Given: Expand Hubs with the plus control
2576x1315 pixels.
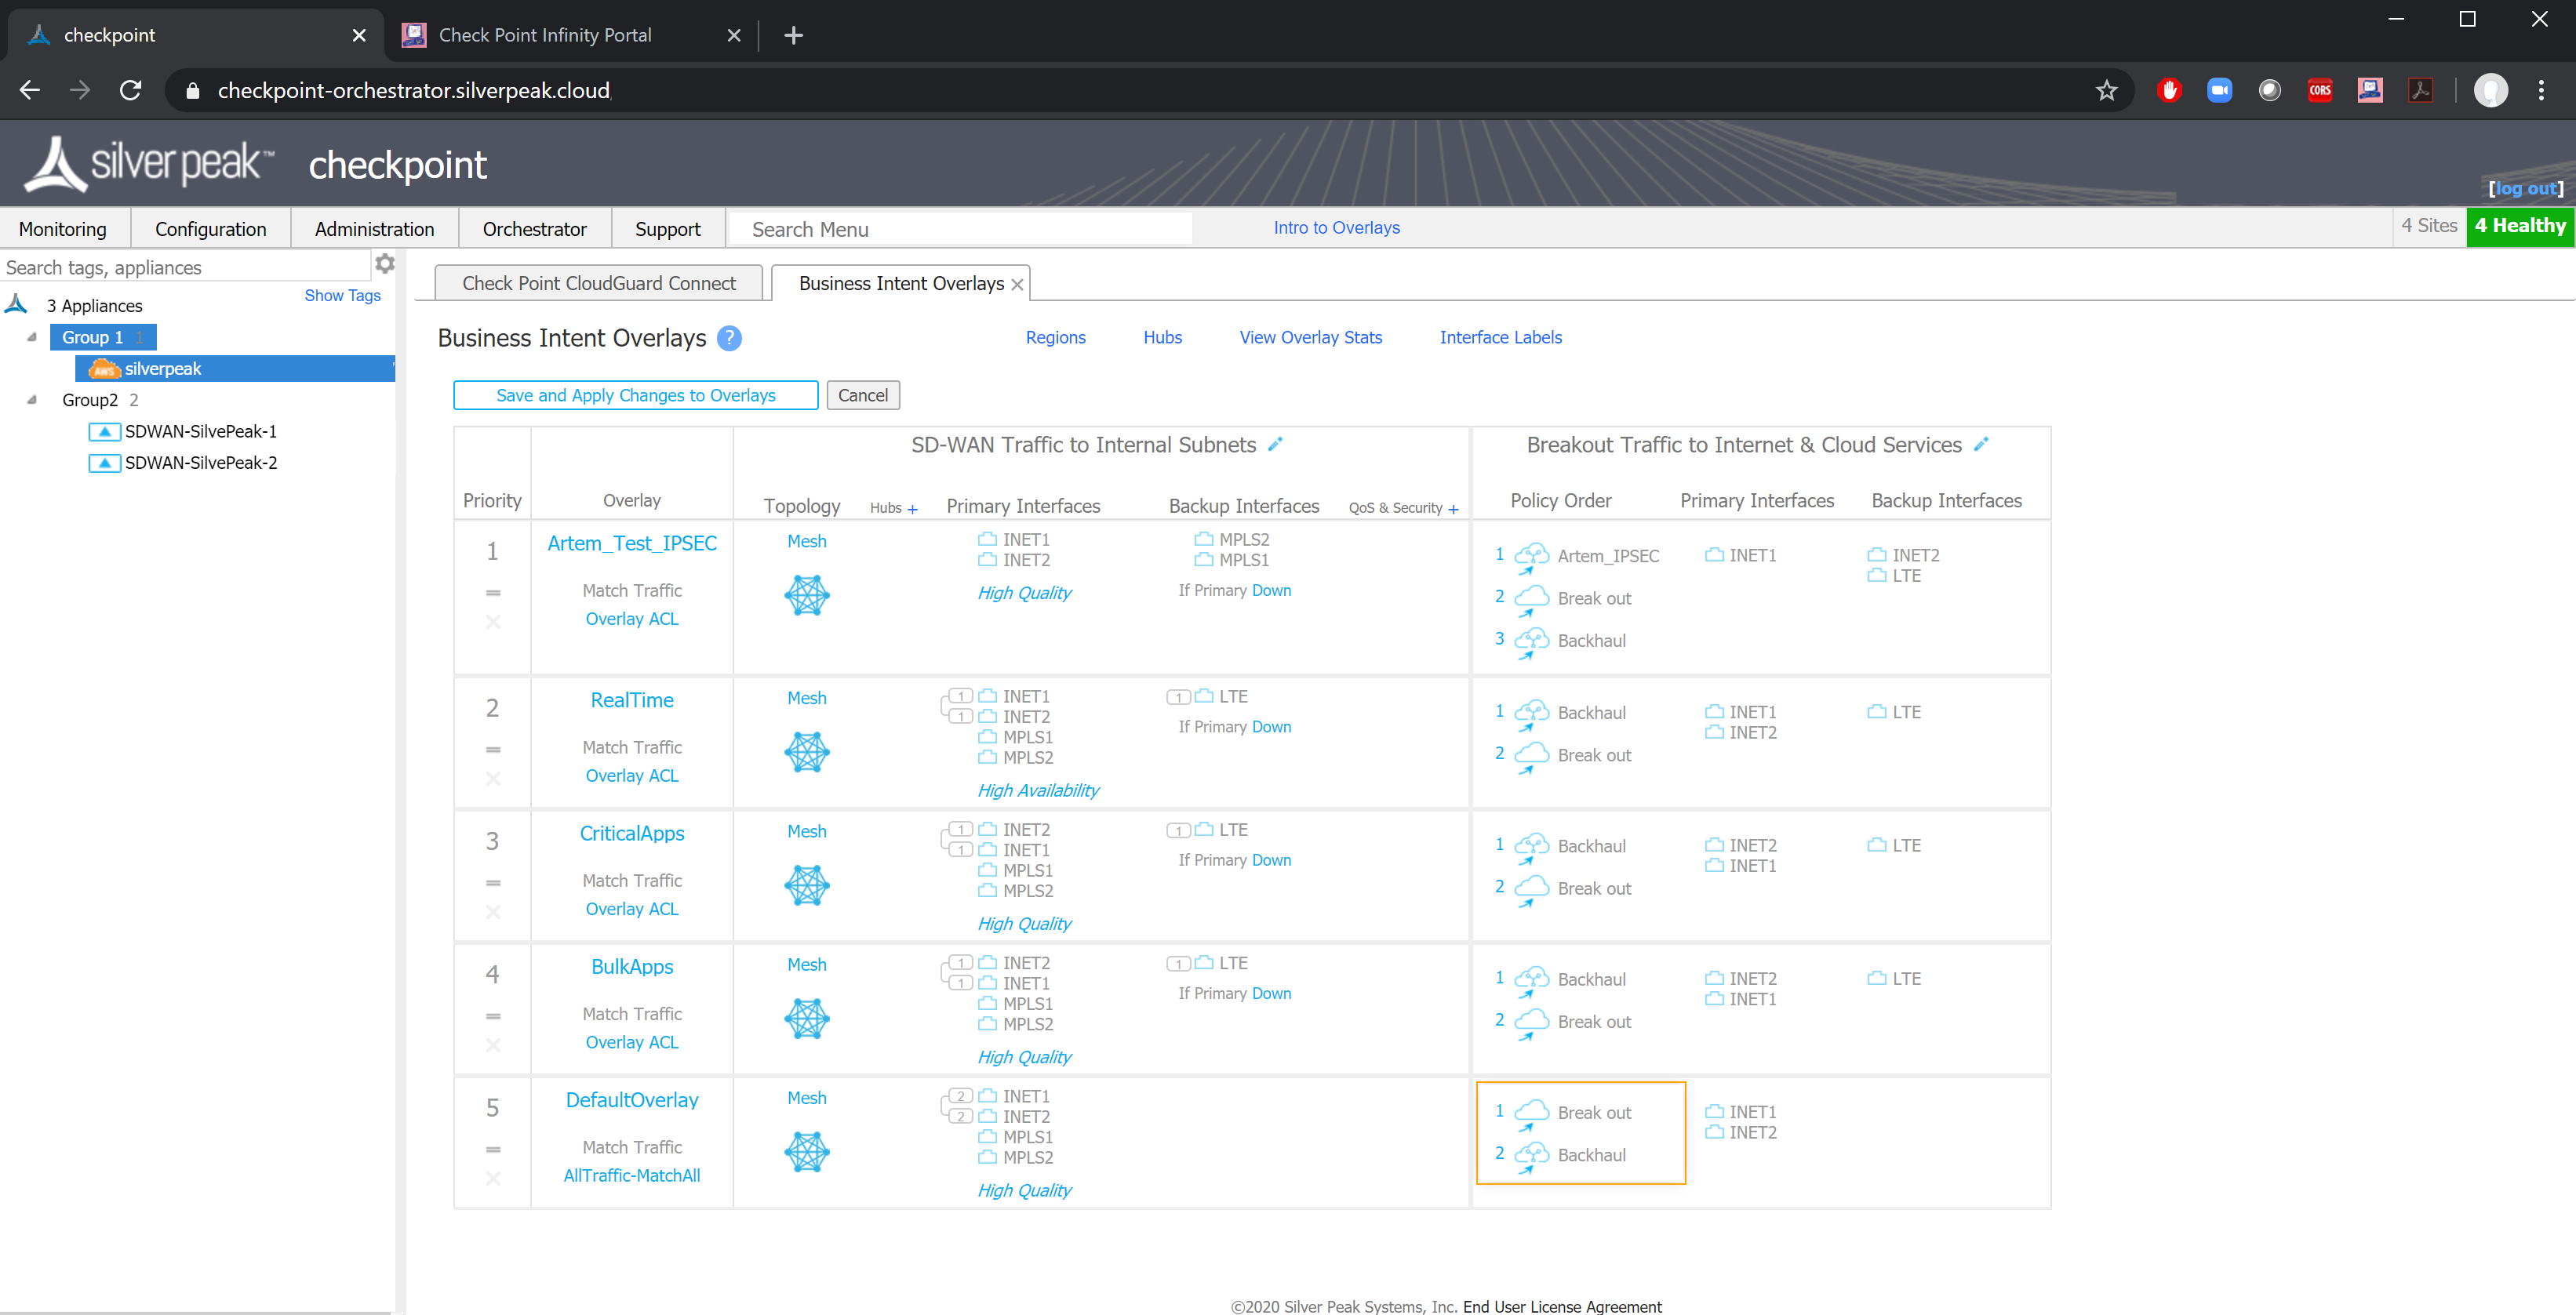Looking at the screenshot, I should 915,508.
